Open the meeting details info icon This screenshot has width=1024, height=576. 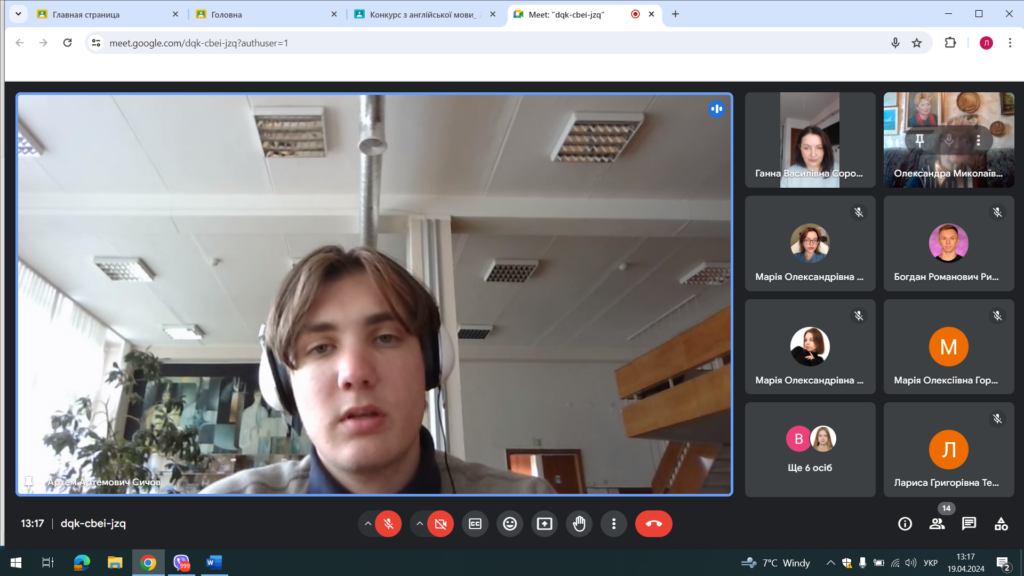tap(905, 523)
